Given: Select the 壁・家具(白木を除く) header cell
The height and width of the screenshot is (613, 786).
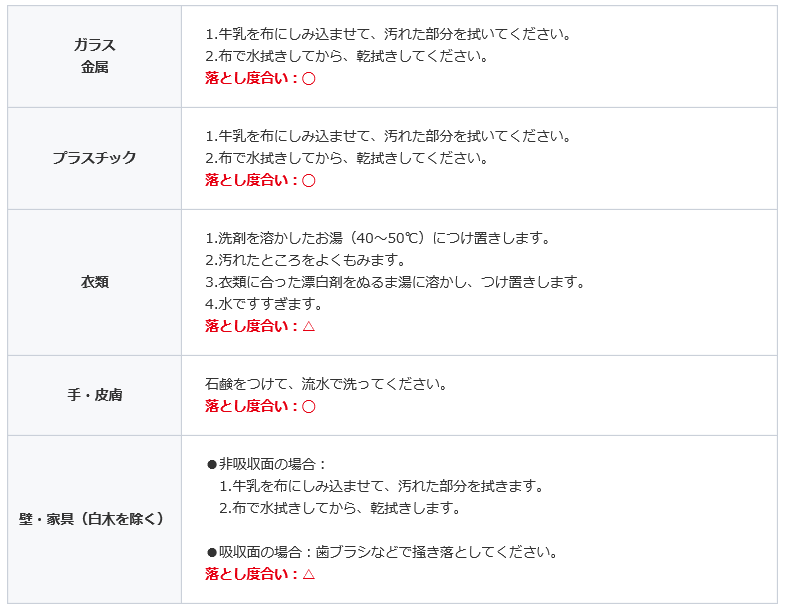Looking at the screenshot, I should (x=94, y=519).
